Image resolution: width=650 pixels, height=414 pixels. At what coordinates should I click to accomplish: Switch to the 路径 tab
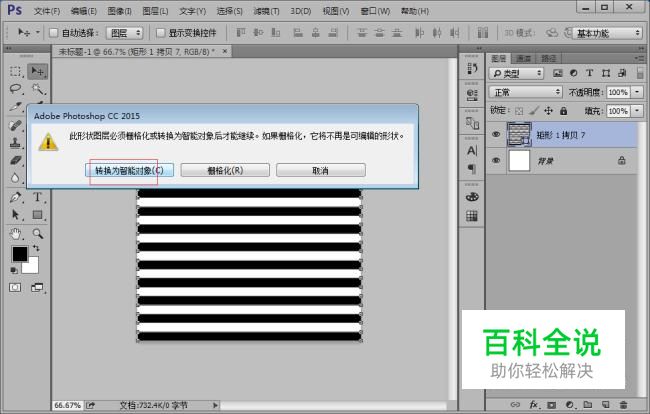pos(548,58)
